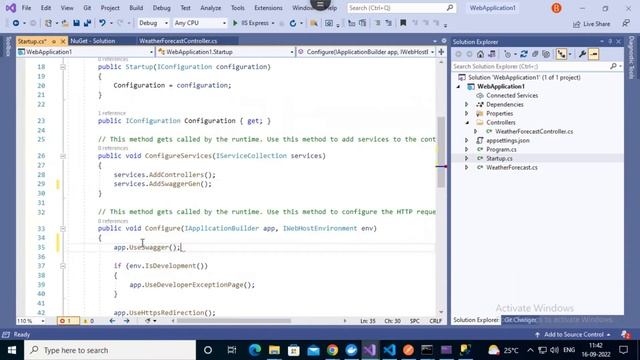Click the Save file icon in toolbar
640x360 pixels.
pos(76,23)
